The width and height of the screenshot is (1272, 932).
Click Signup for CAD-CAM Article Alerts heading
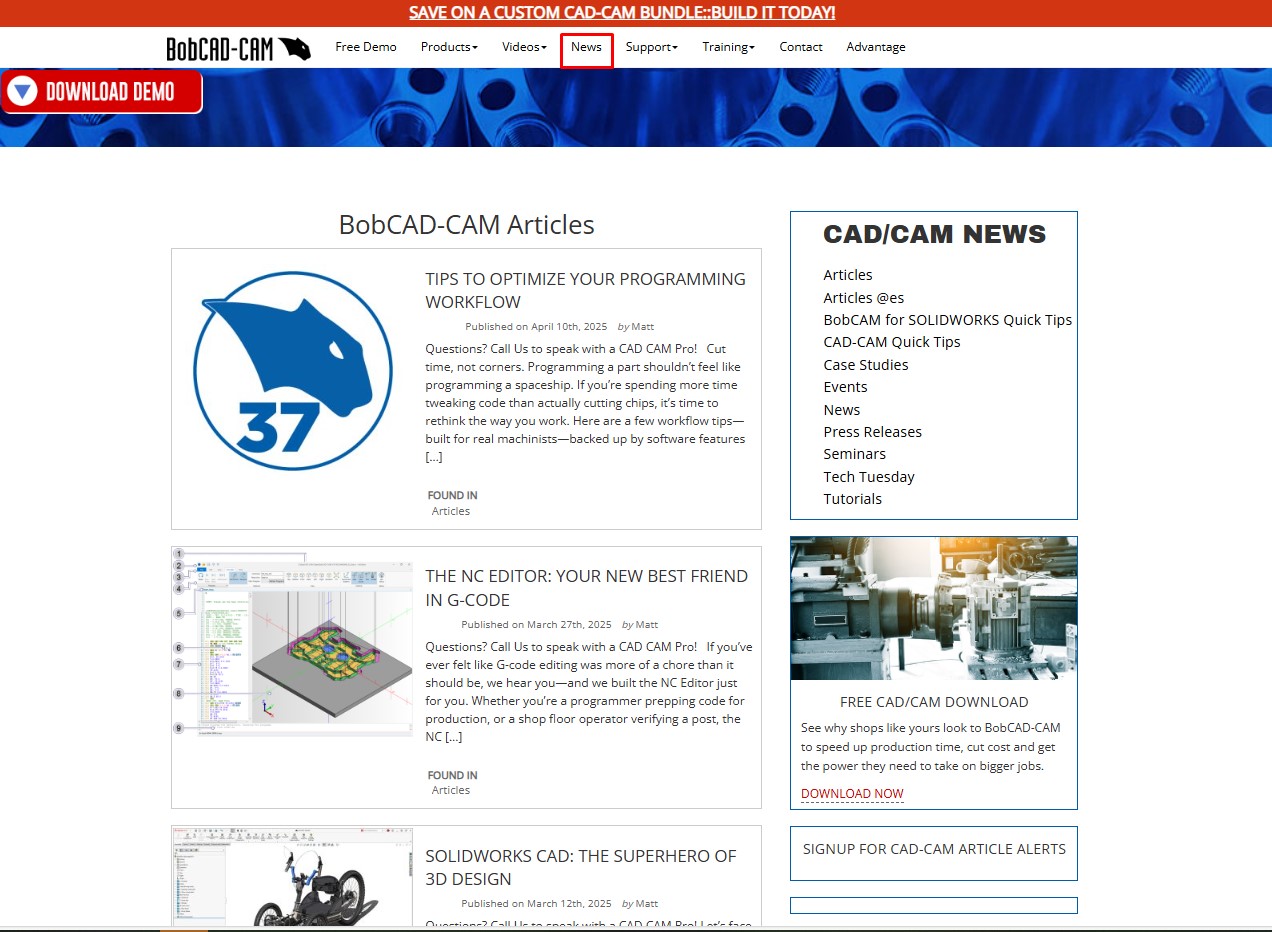point(934,849)
